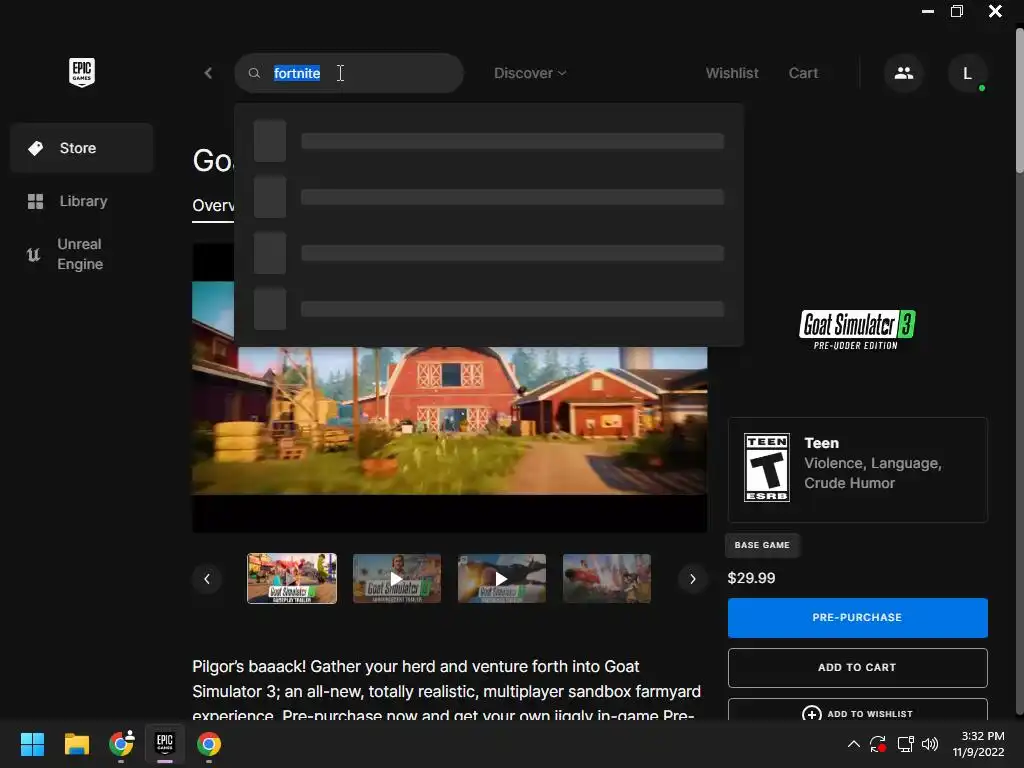Viewport: 1024px width, 768px height.
Task: Click the Pilgor's baaack description paragraph
Action: pos(446,691)
